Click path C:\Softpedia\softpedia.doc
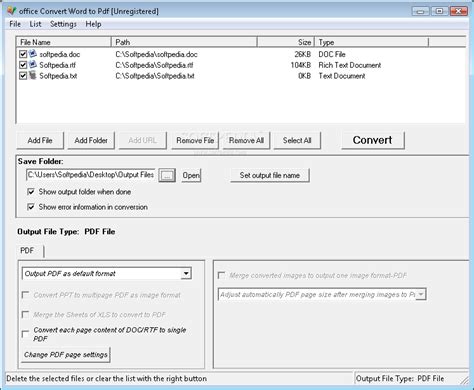474x390 pixels. [156, 54]
